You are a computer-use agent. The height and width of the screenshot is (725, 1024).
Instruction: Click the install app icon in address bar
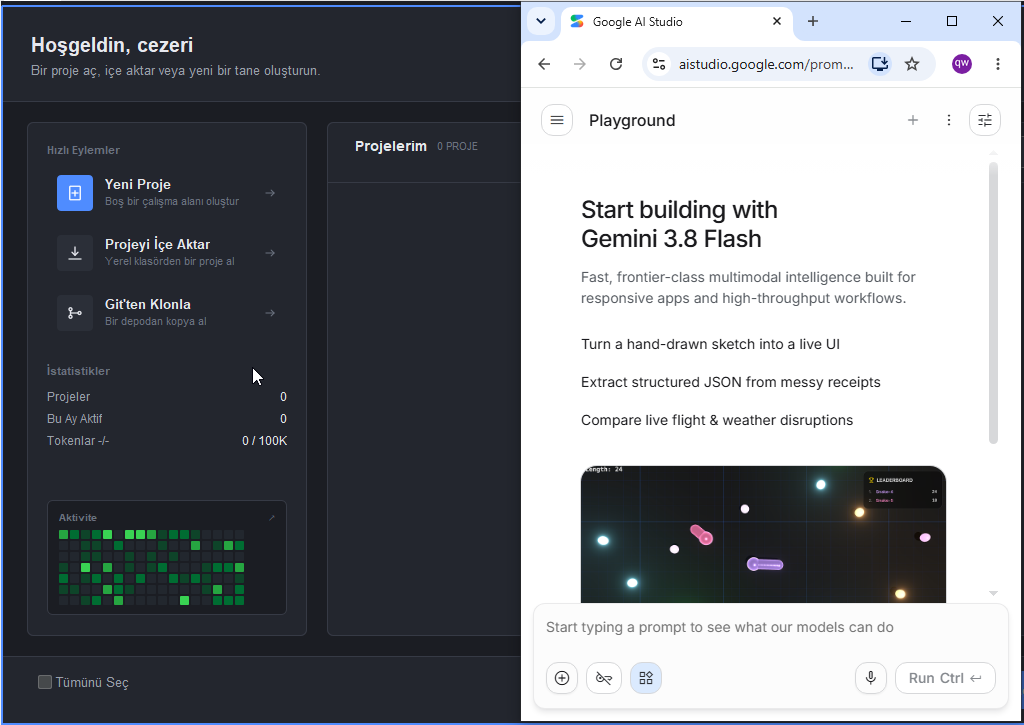(880, 64)
